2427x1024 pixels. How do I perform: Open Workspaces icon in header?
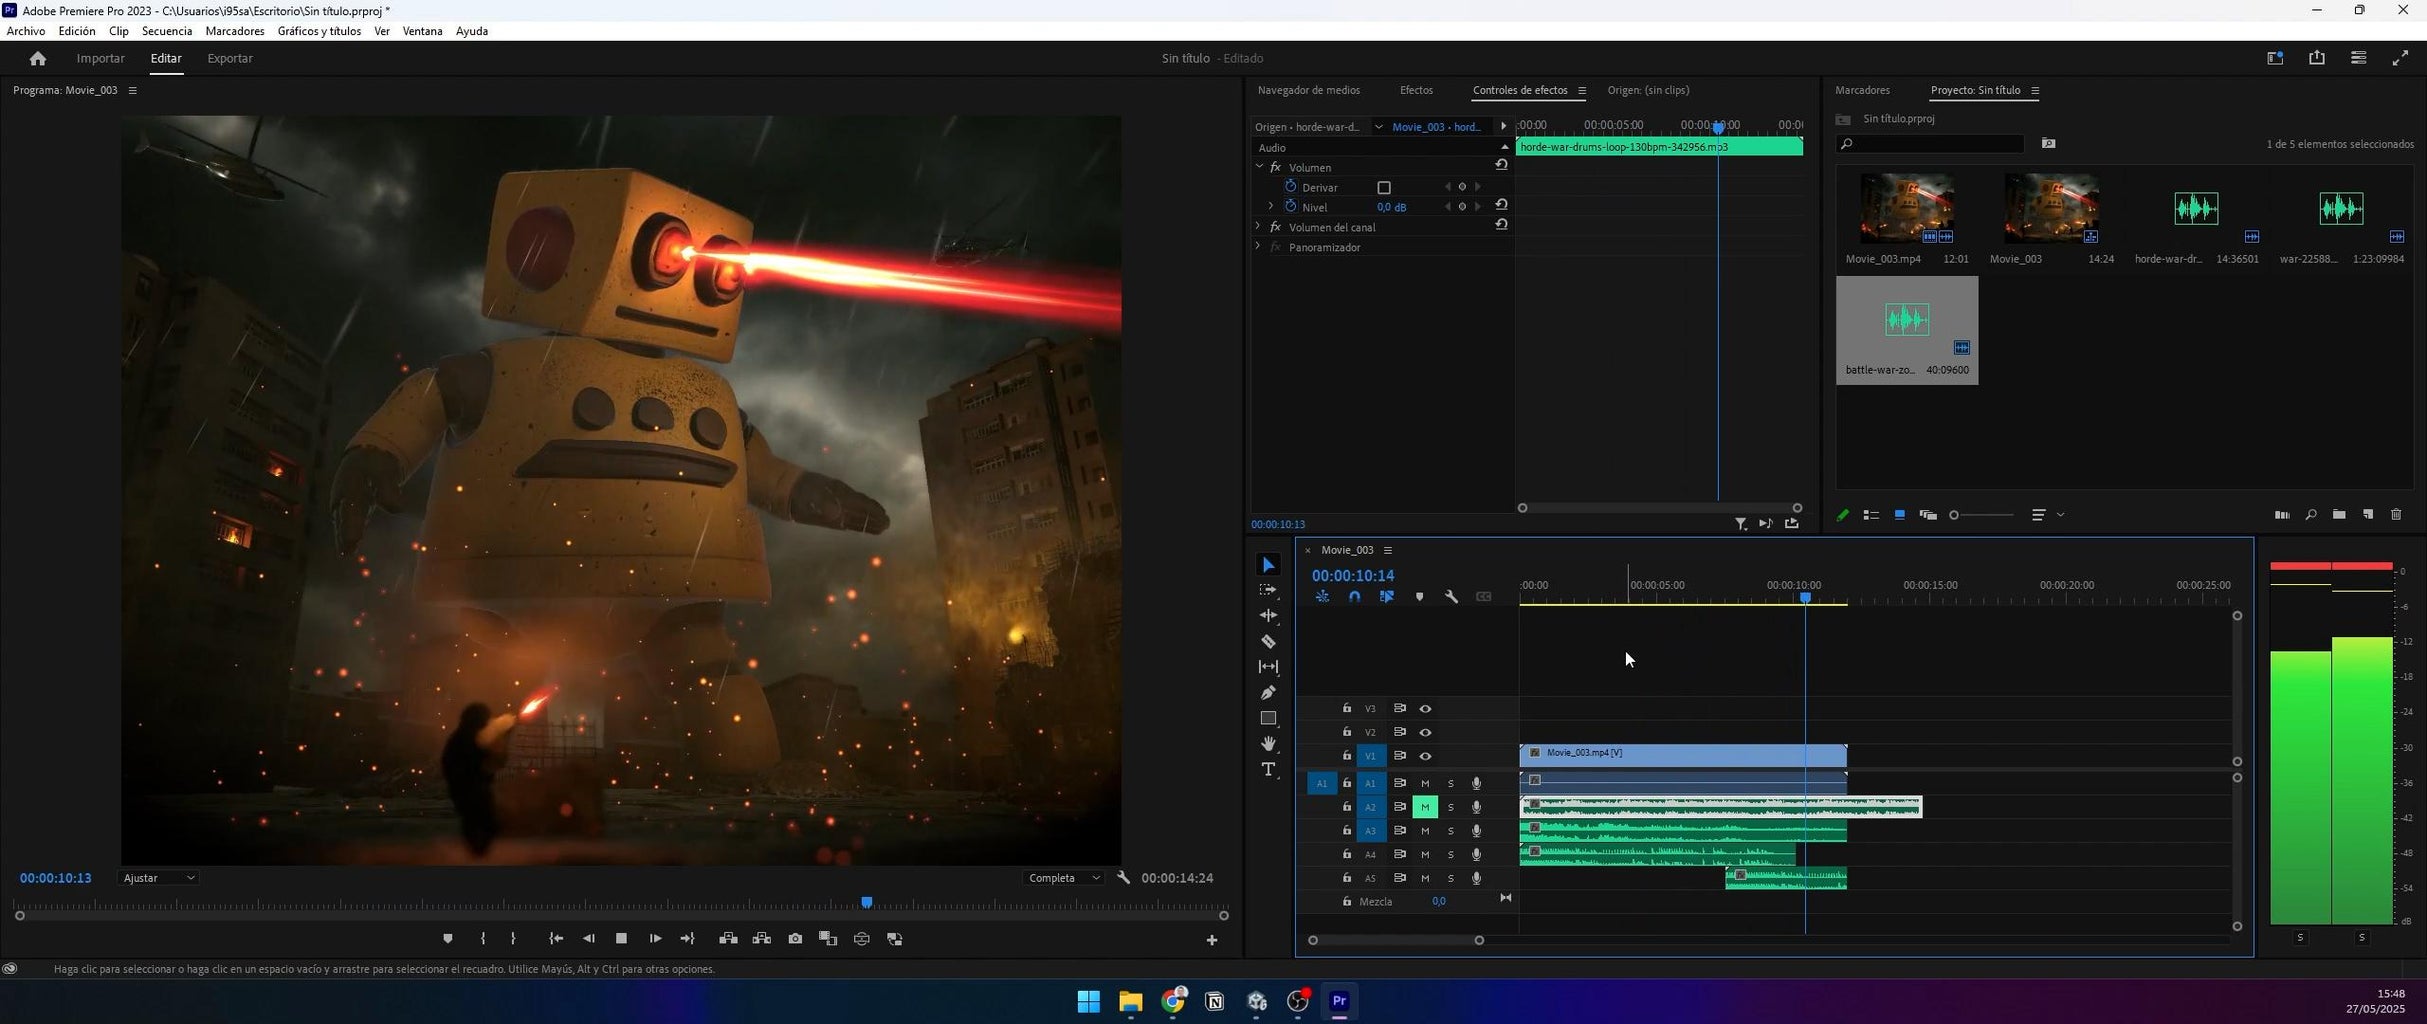(x=2275, y=58)
